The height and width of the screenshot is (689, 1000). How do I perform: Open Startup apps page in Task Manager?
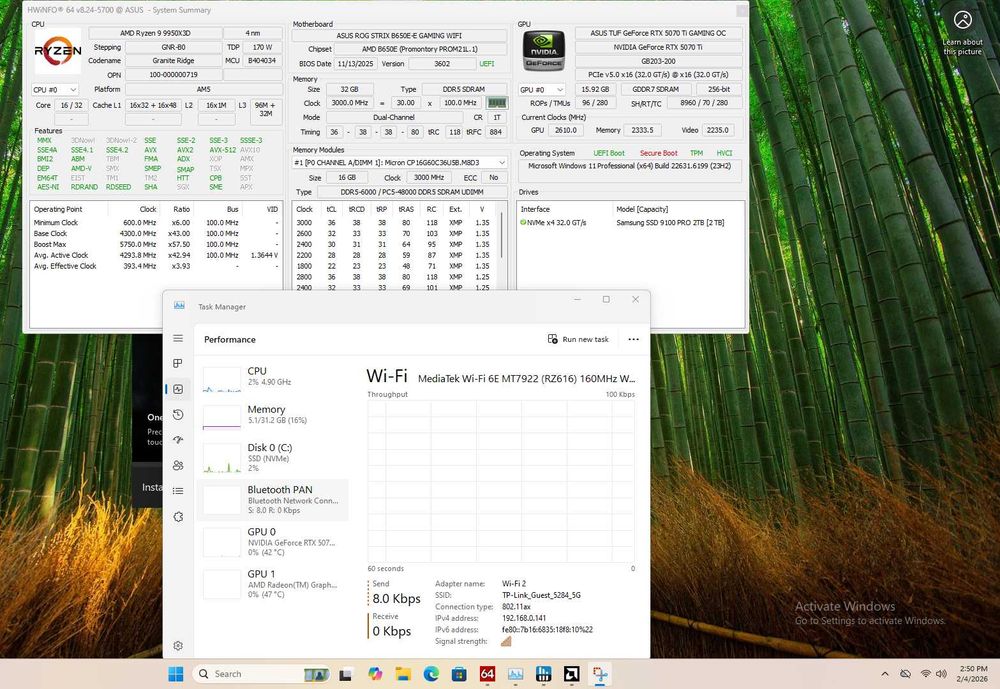178,440
